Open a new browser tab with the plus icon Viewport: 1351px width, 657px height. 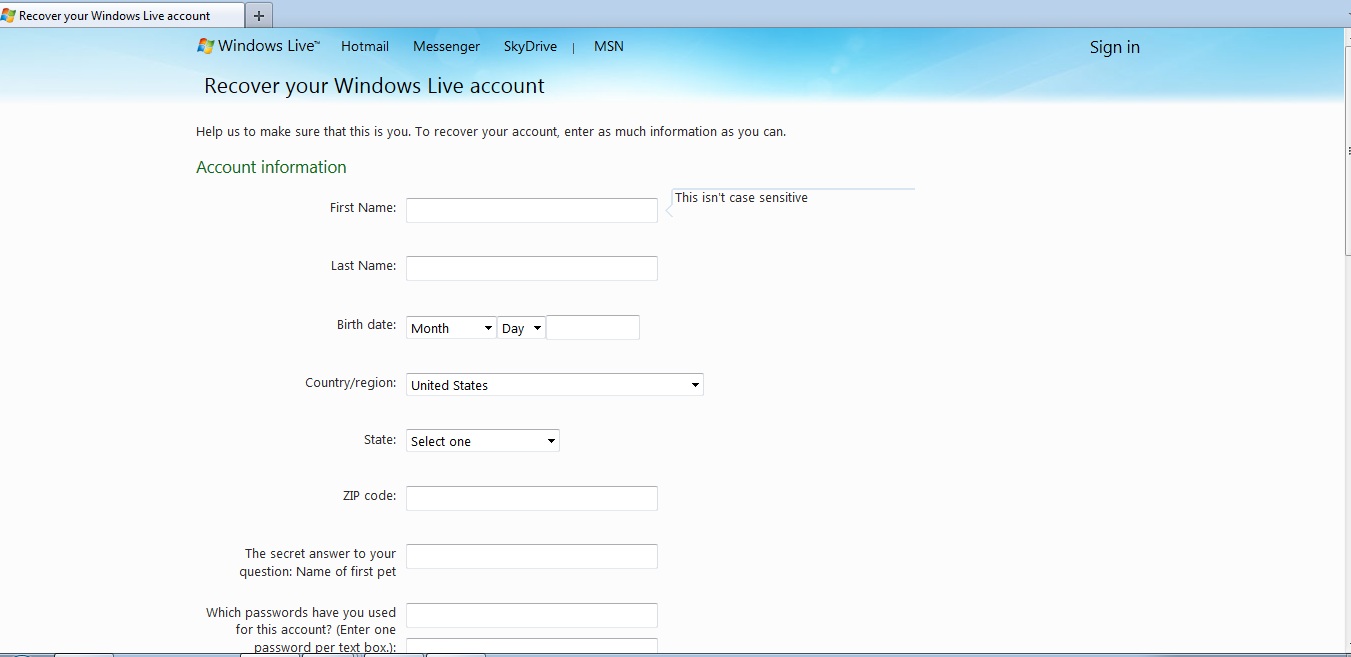click(258, 15)
